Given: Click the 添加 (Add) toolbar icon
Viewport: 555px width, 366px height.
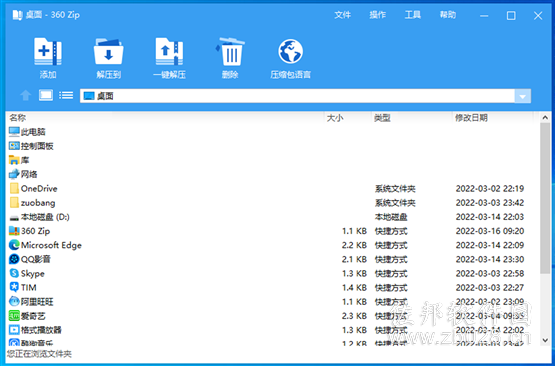Looking at the screenshot, I should tap(47, 52).
